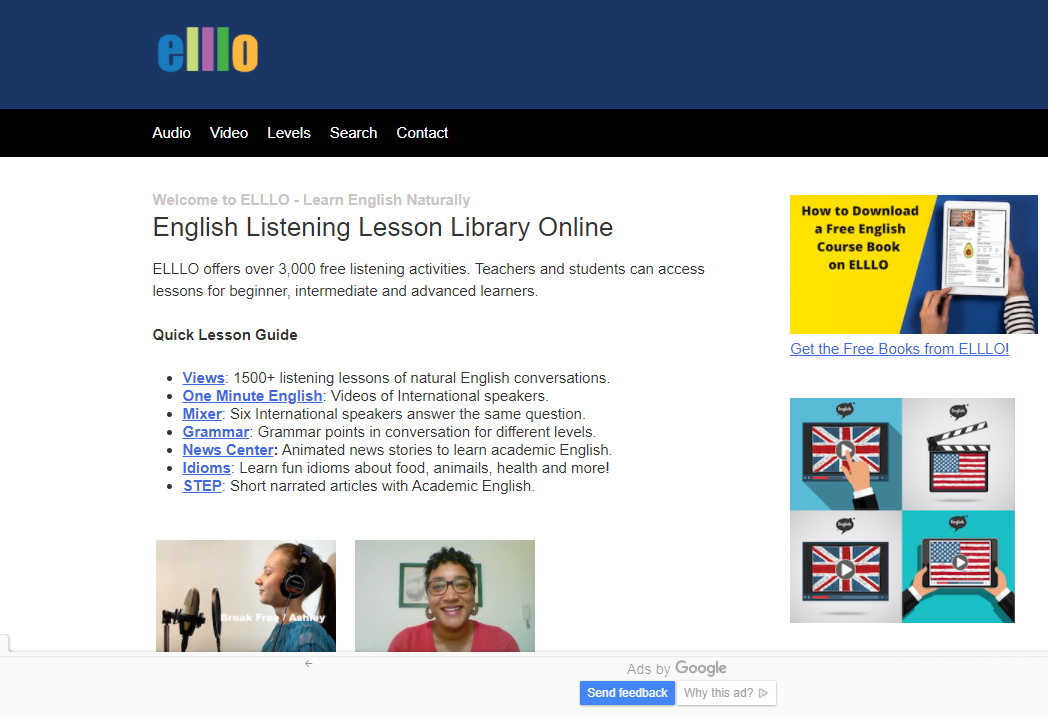
Task: Open the Mixer link
Action: pyautogui.click(x=202, y=414)
